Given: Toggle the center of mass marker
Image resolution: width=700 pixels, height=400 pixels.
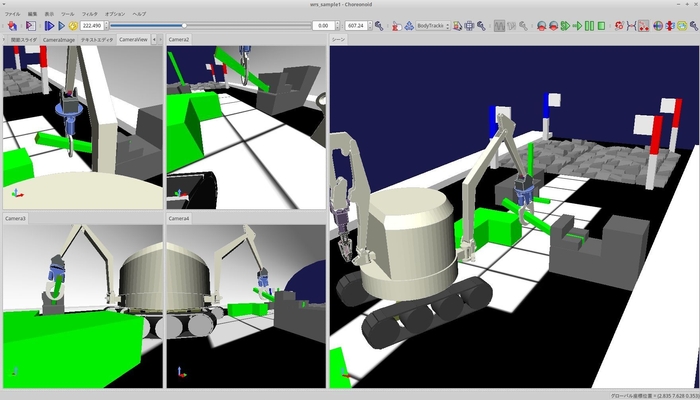Looking at the screenshot, I should (660, 25).
